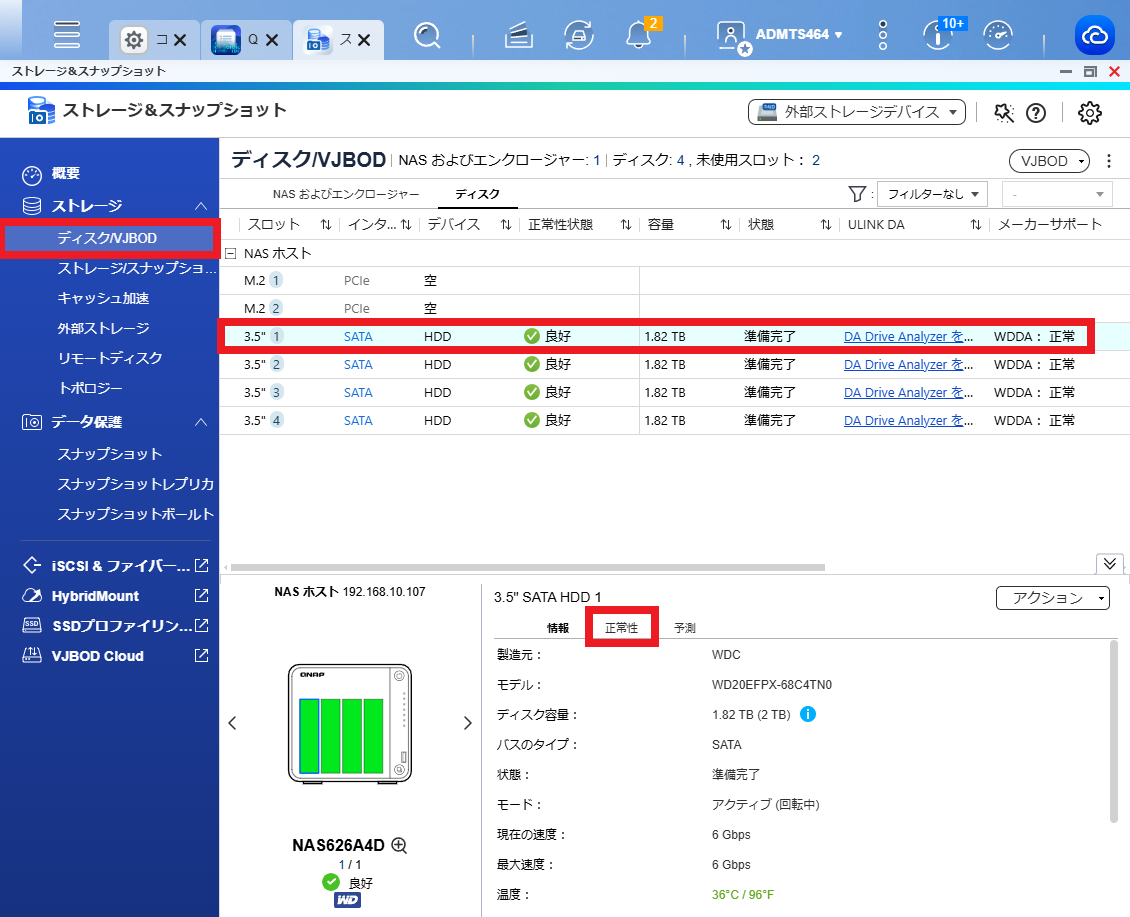Open the QTS main hamburger menu
1130x917 pixels.
point(66,35)
